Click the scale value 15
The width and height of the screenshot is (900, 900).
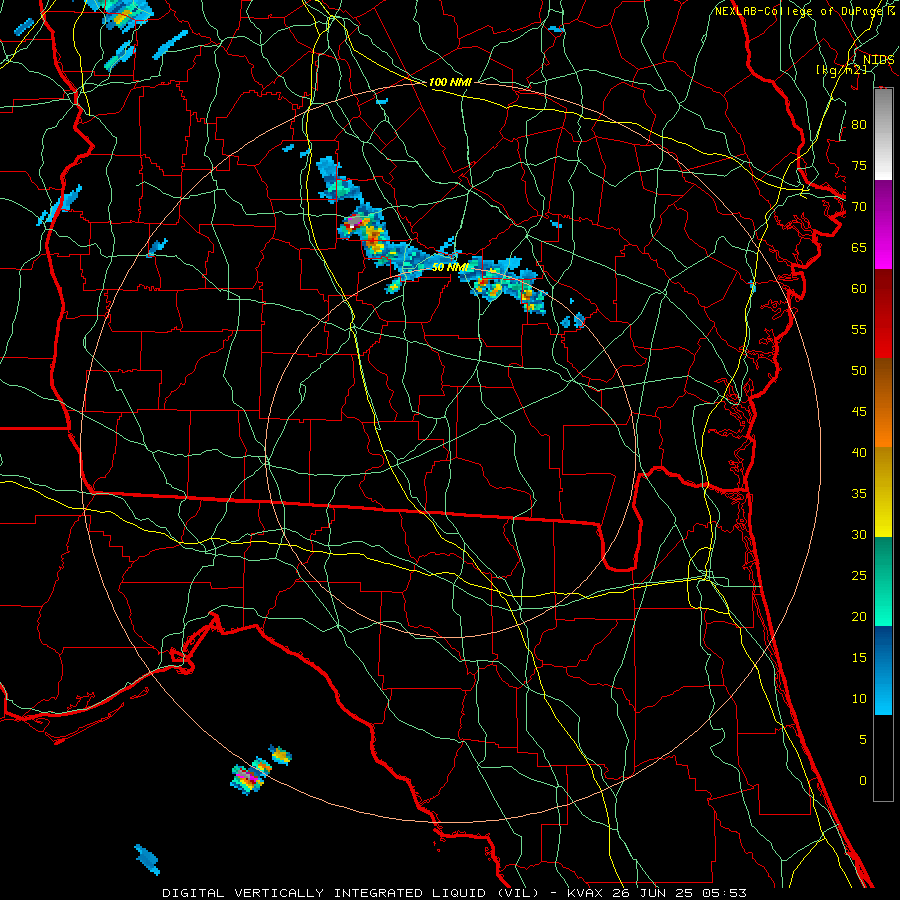coord(859,657)
